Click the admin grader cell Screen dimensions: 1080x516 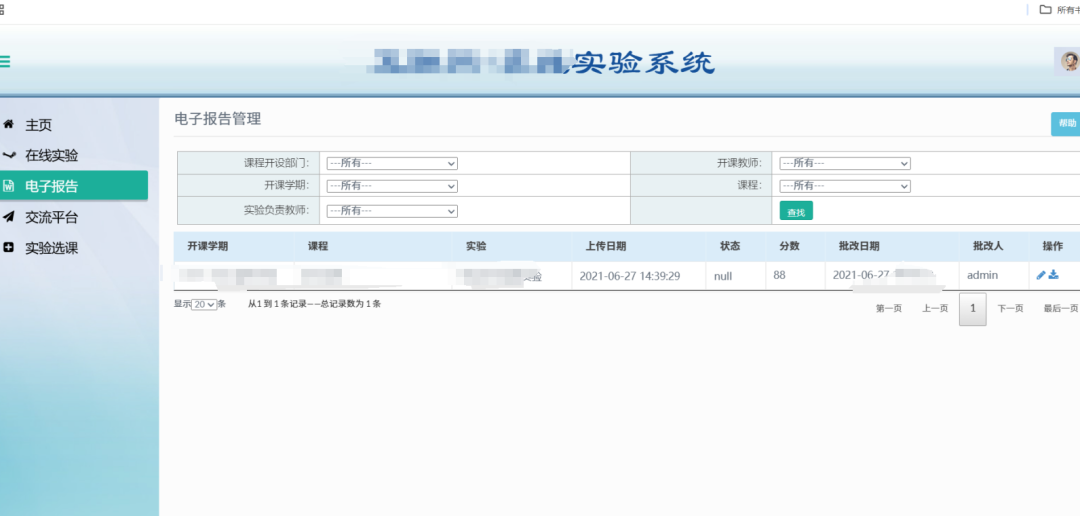982,276
